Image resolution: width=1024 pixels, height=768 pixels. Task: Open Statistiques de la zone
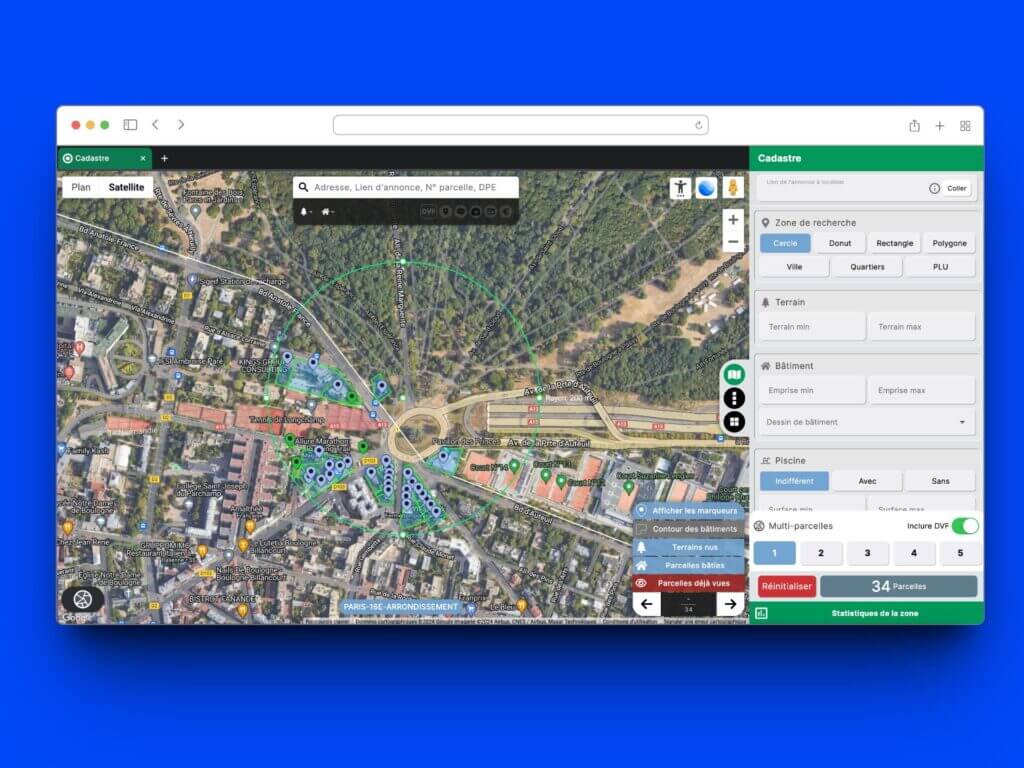(x=874, y=613)
